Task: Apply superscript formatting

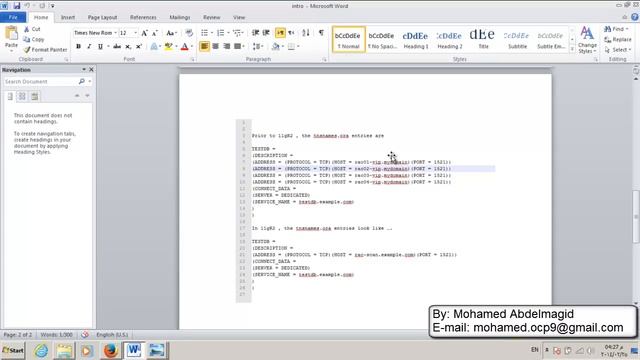Action: point(139,47)
